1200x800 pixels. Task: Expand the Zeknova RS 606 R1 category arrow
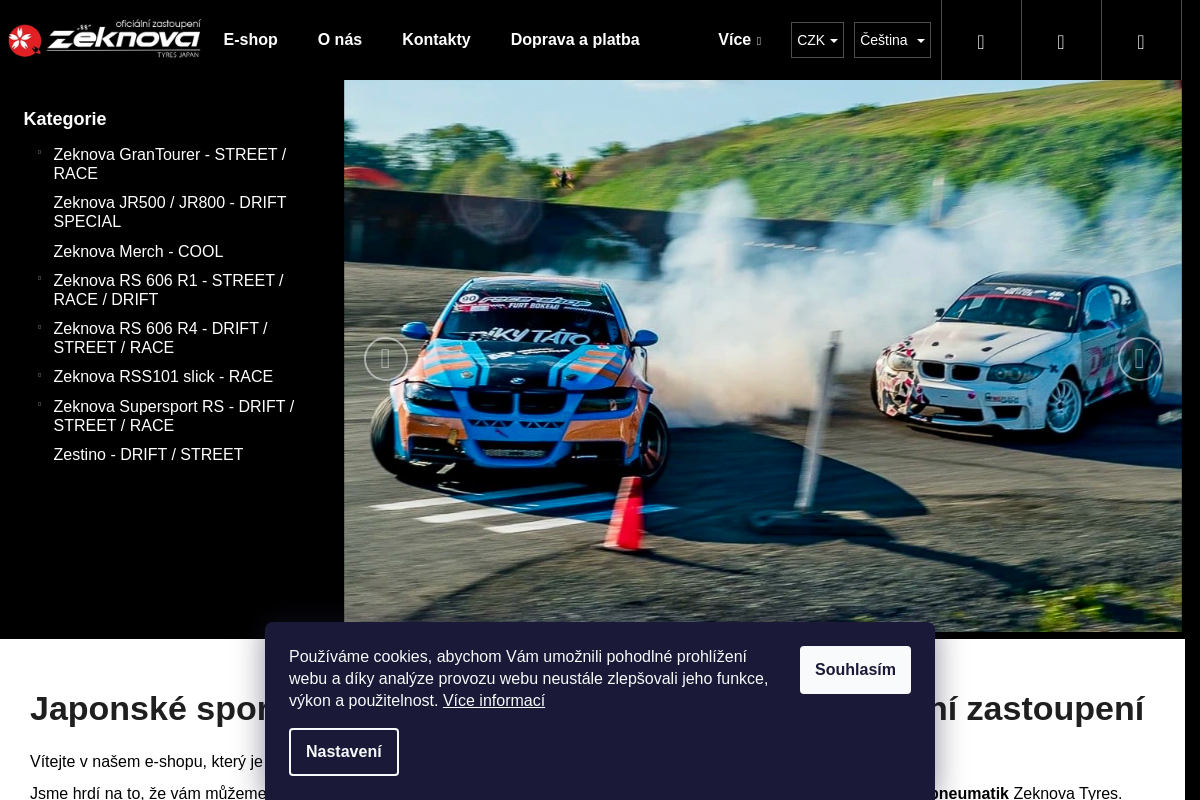[x=39, y=279]
